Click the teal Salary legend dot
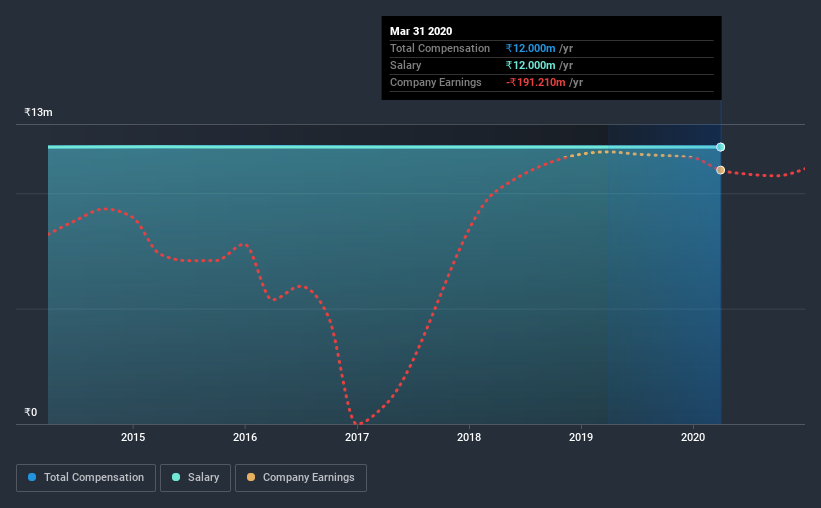 (x=176, y=477)
